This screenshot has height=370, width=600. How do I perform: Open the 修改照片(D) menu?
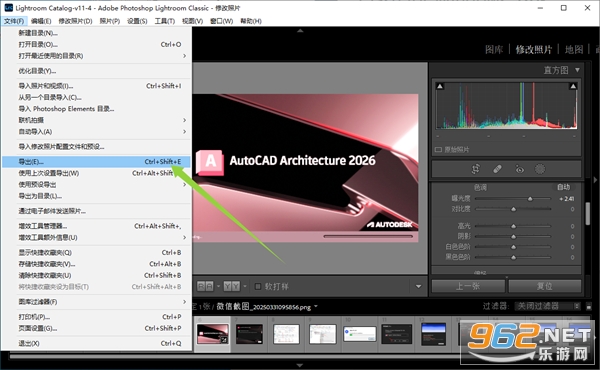pyautogui.click(x=75, y=21)
